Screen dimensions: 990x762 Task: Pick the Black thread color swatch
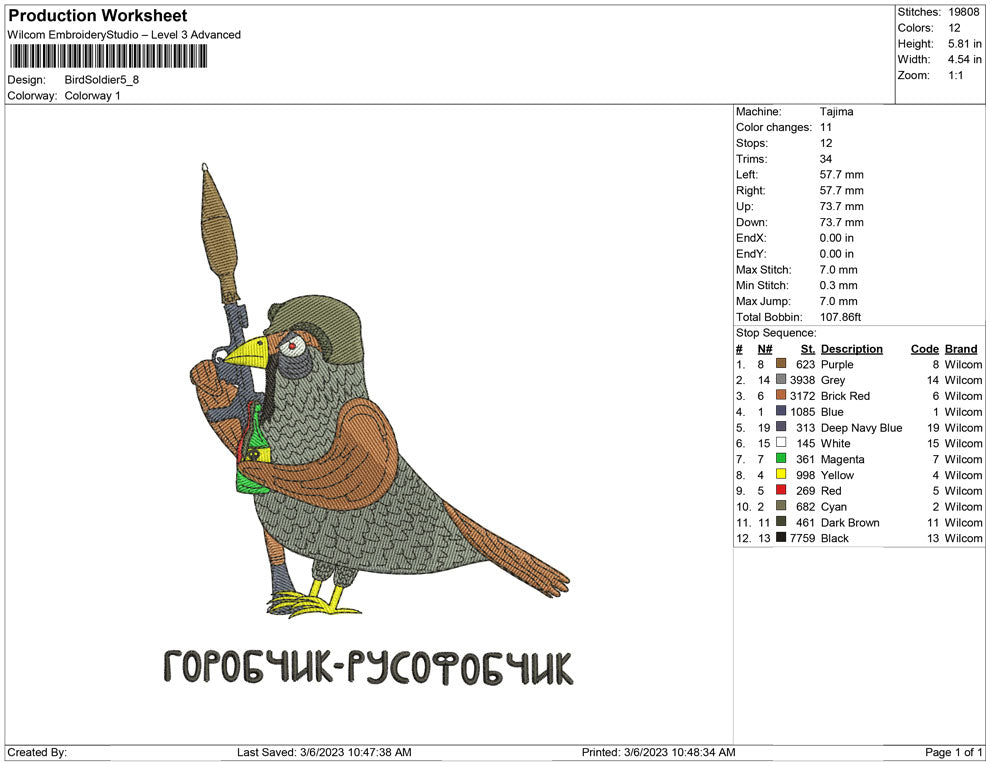click(781, 538)
